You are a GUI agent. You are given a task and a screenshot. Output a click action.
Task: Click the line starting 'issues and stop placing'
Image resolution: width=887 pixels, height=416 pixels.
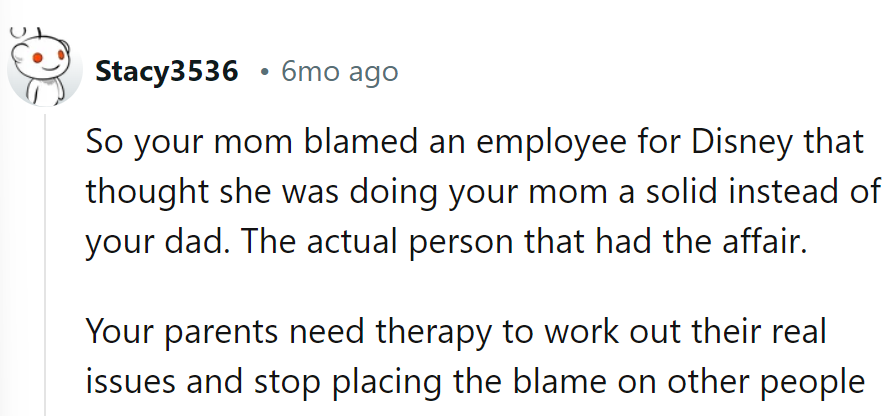[473, 382]
